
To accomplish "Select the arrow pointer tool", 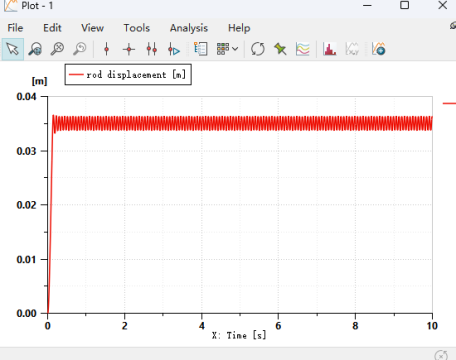I will [x=12, y=49].
